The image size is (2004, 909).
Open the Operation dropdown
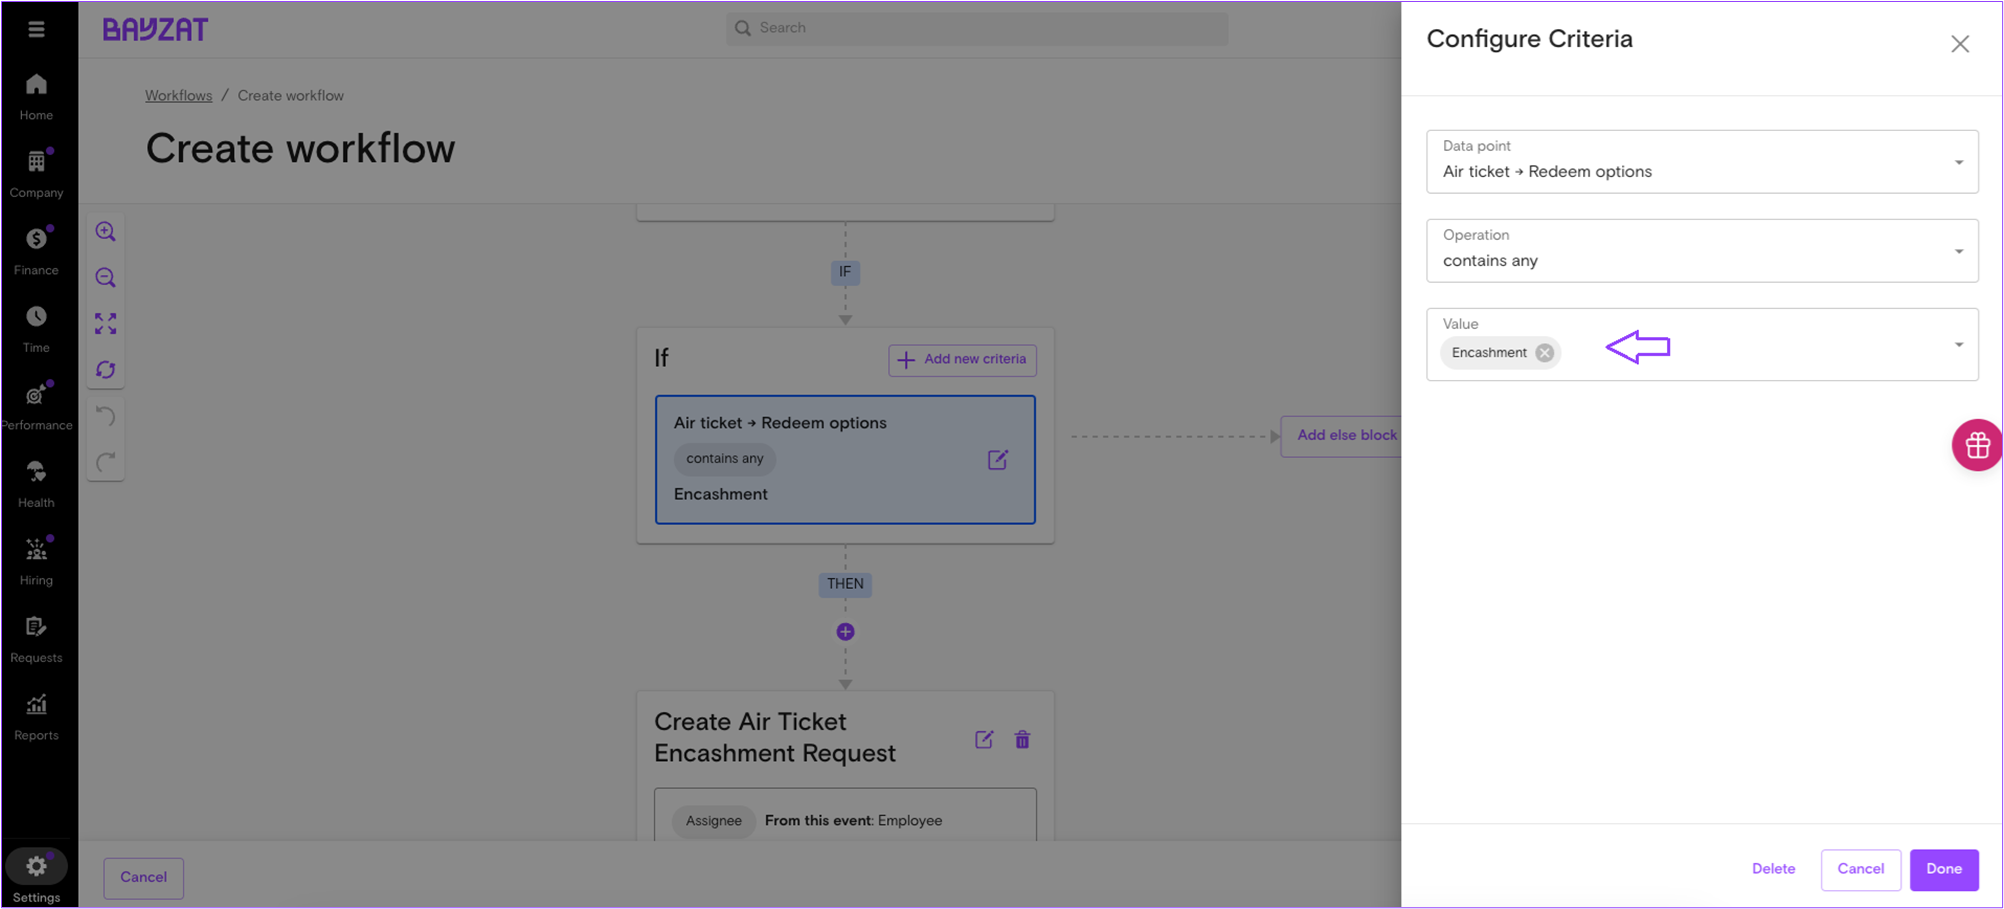(1958, 251)
